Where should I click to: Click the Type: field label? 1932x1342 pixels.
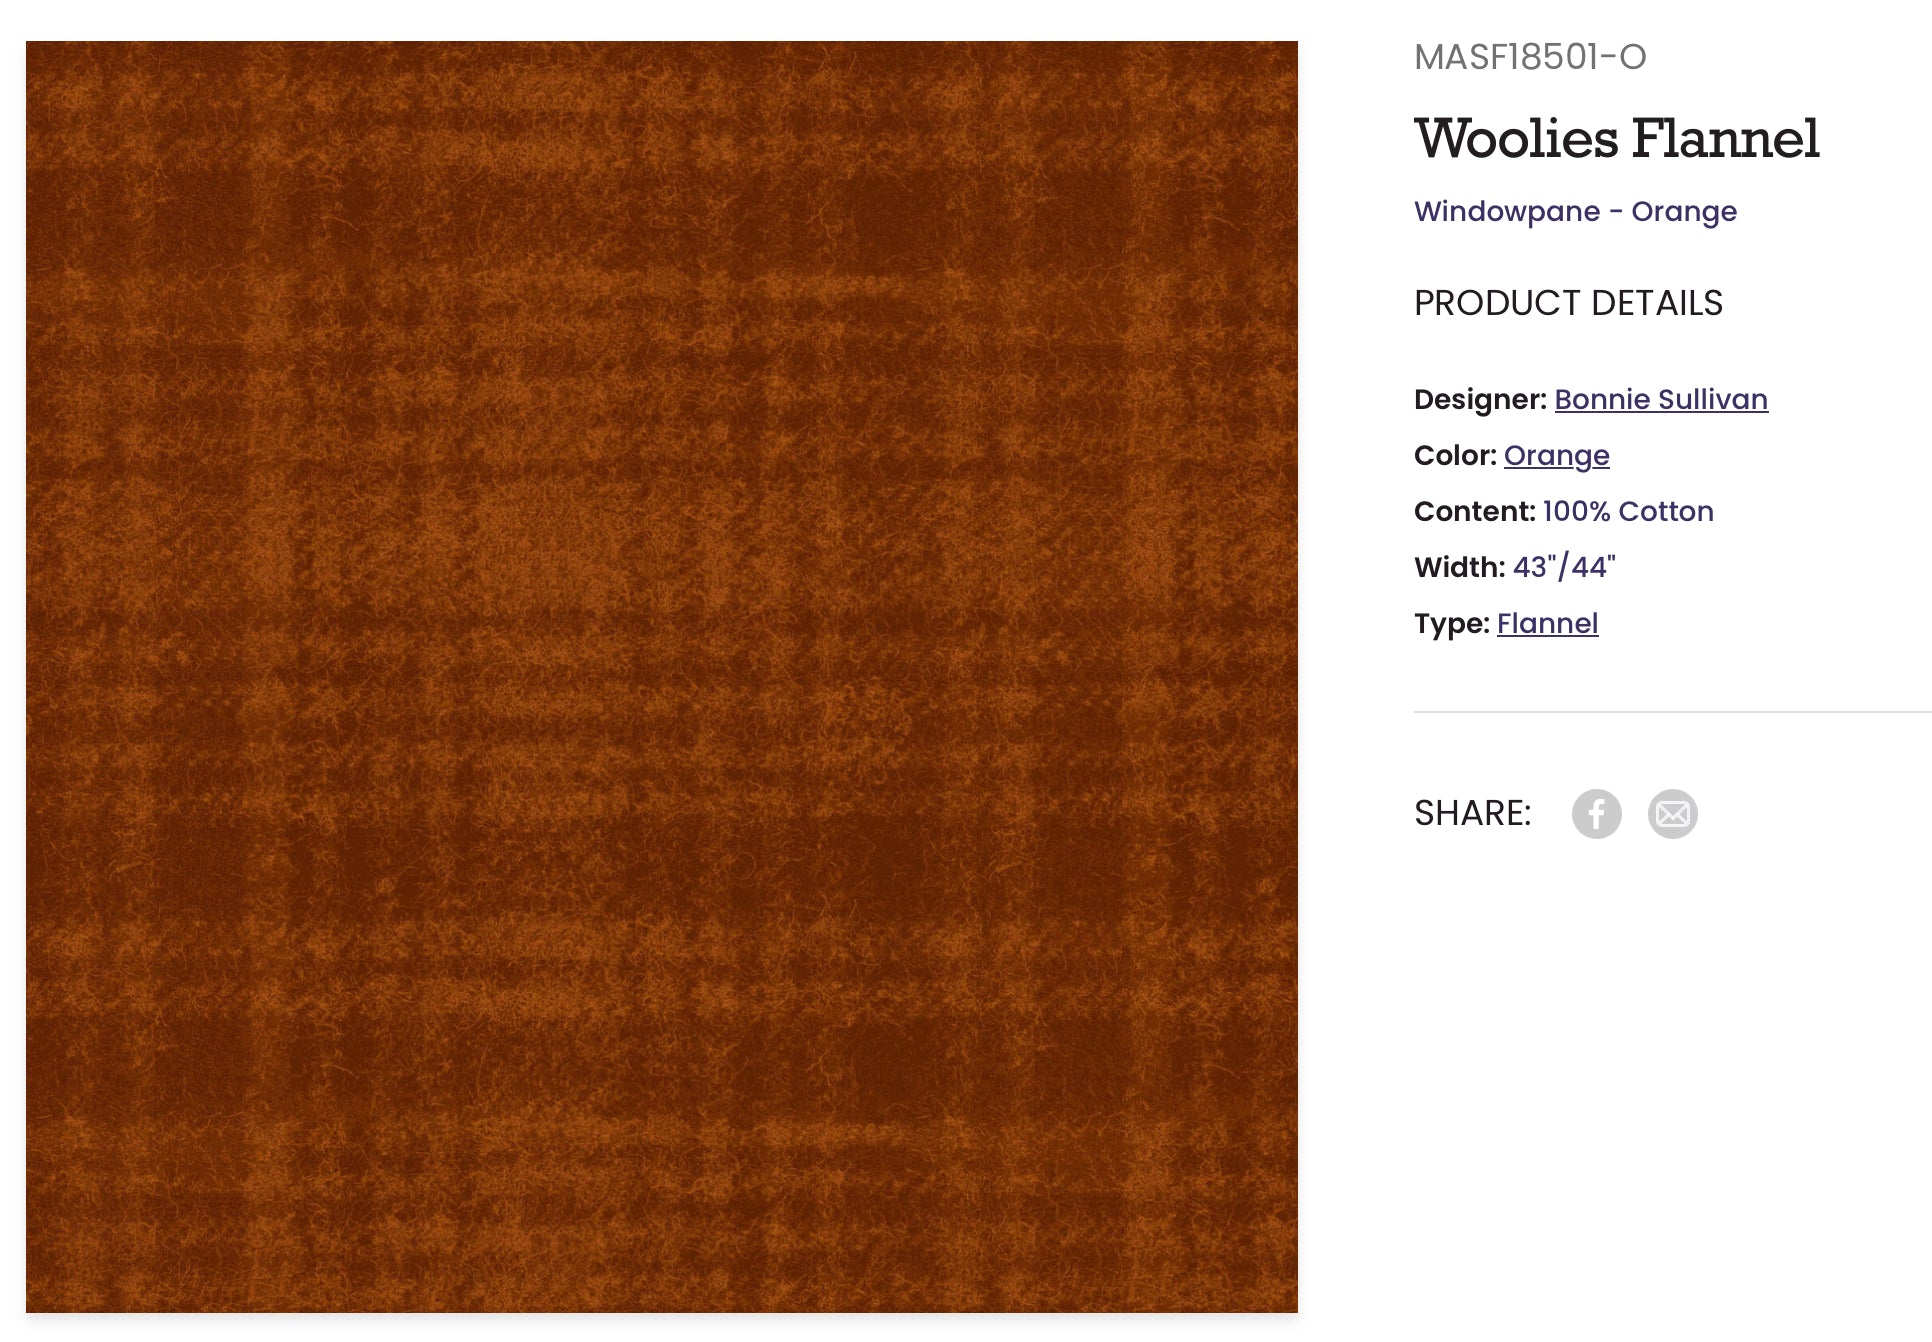[1452, 623]
